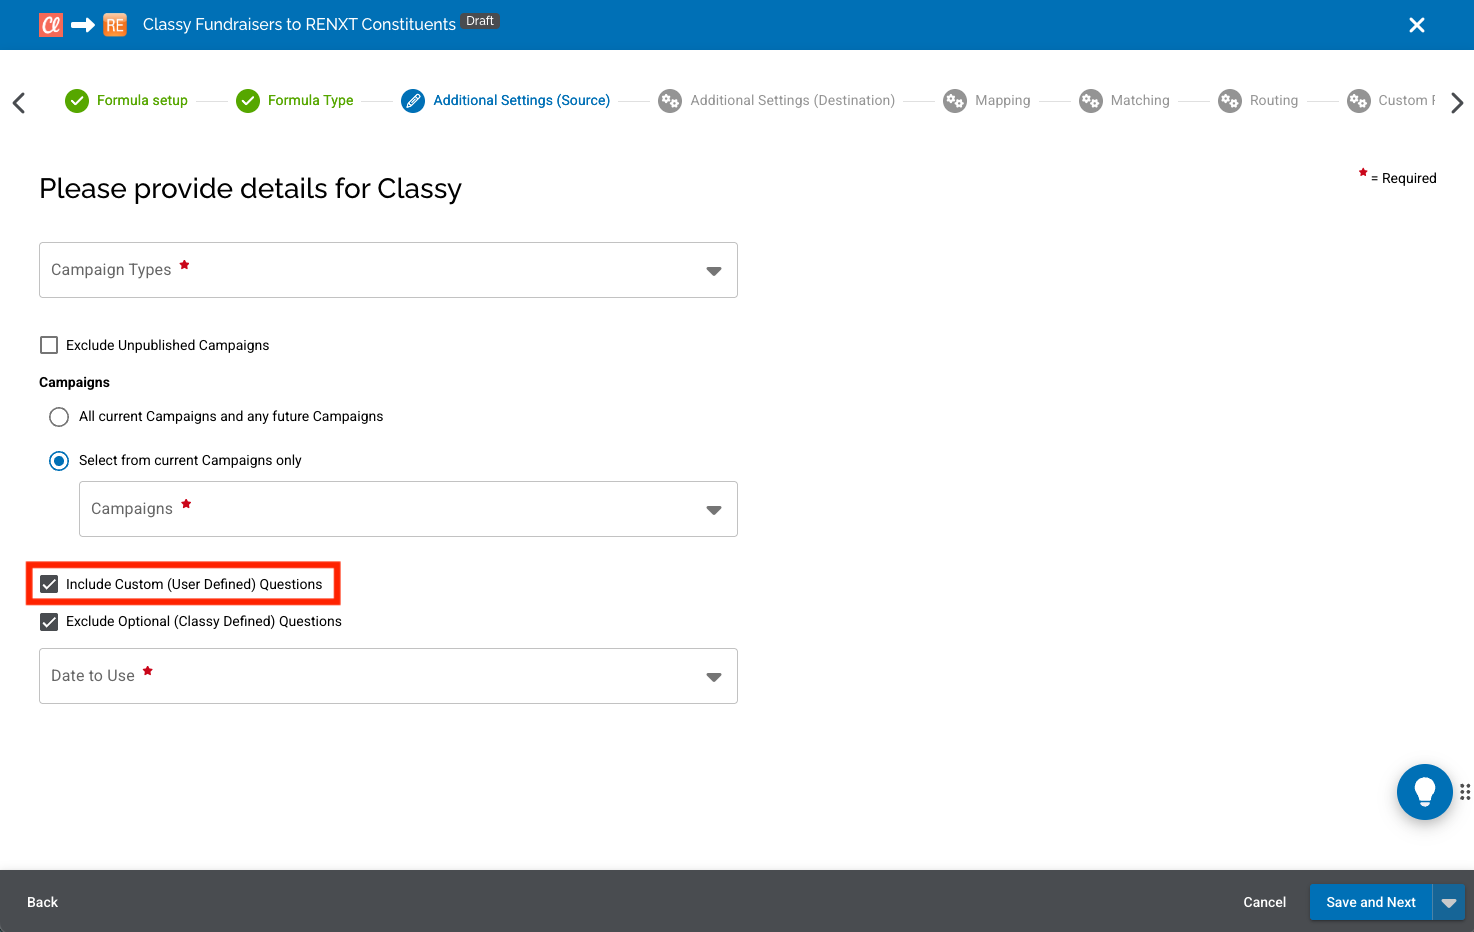
Task: Open the lightbulb help icon
Action: 1424,791
